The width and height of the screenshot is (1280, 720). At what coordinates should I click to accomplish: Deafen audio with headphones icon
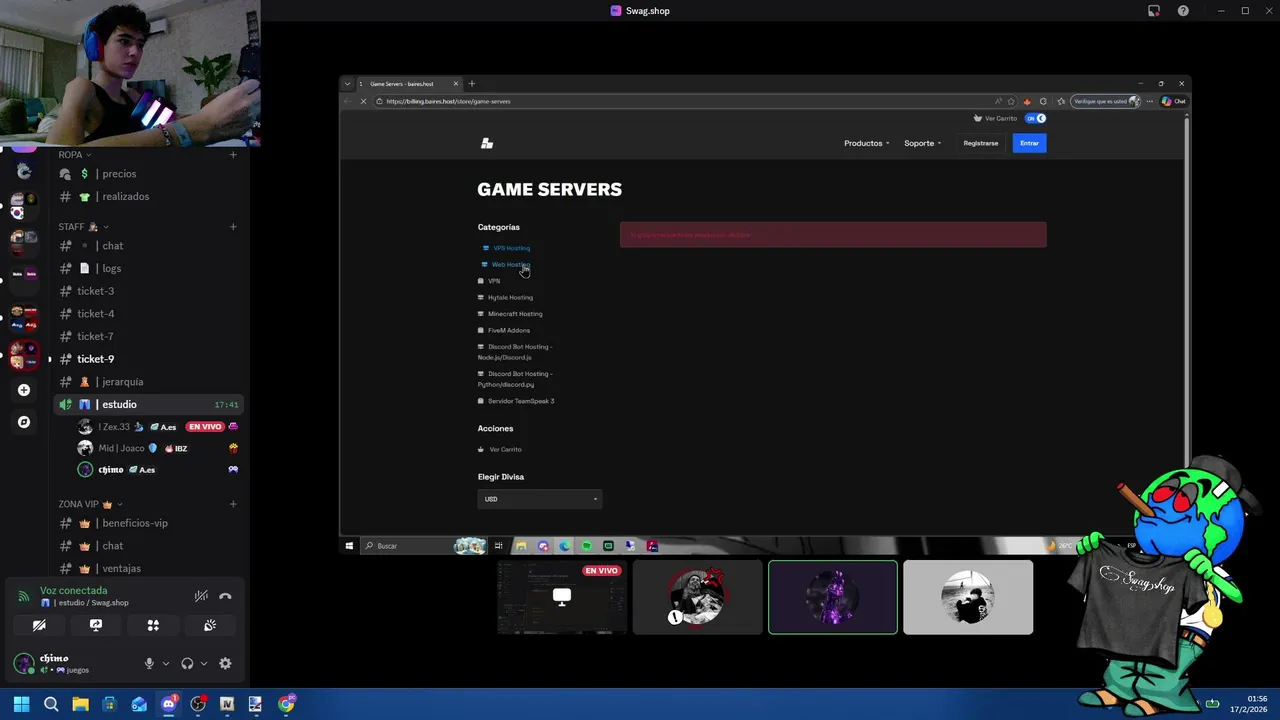pos(187,663)
